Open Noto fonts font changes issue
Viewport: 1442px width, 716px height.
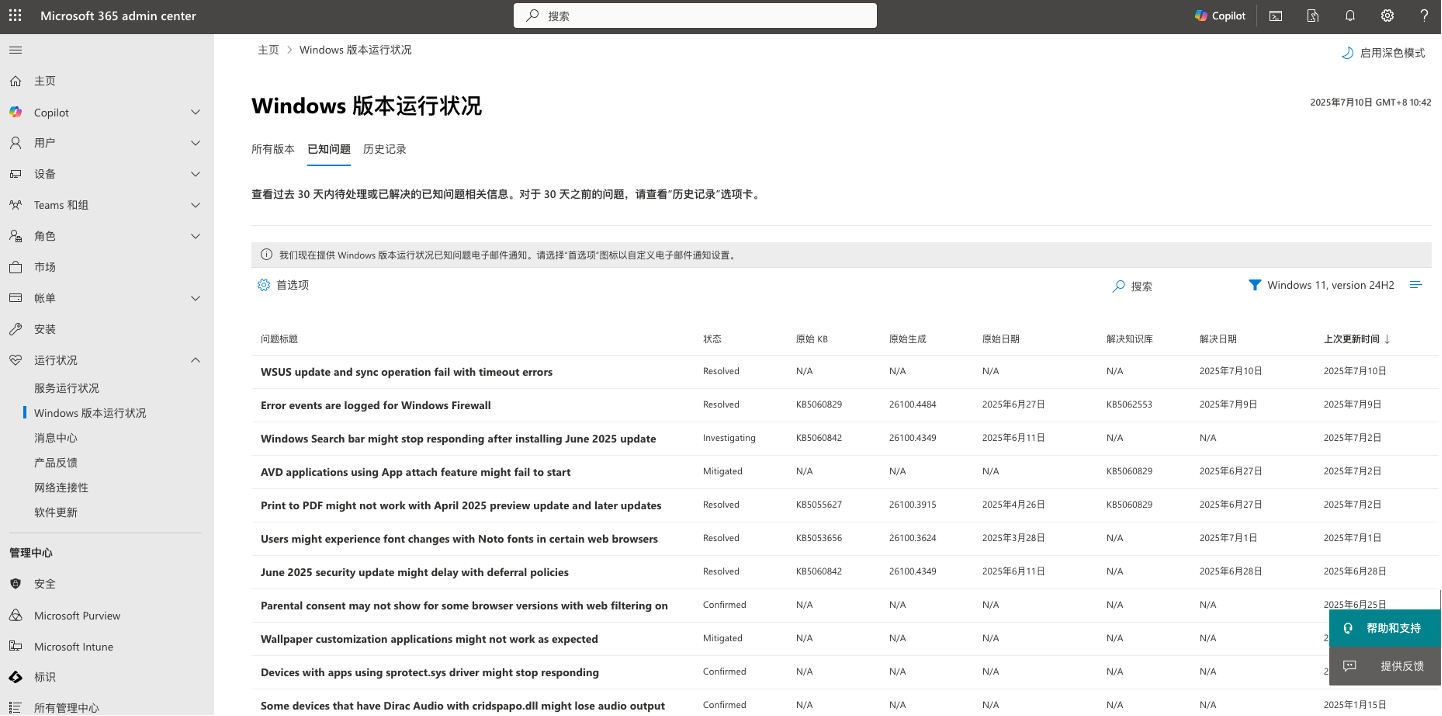point(459,539)
